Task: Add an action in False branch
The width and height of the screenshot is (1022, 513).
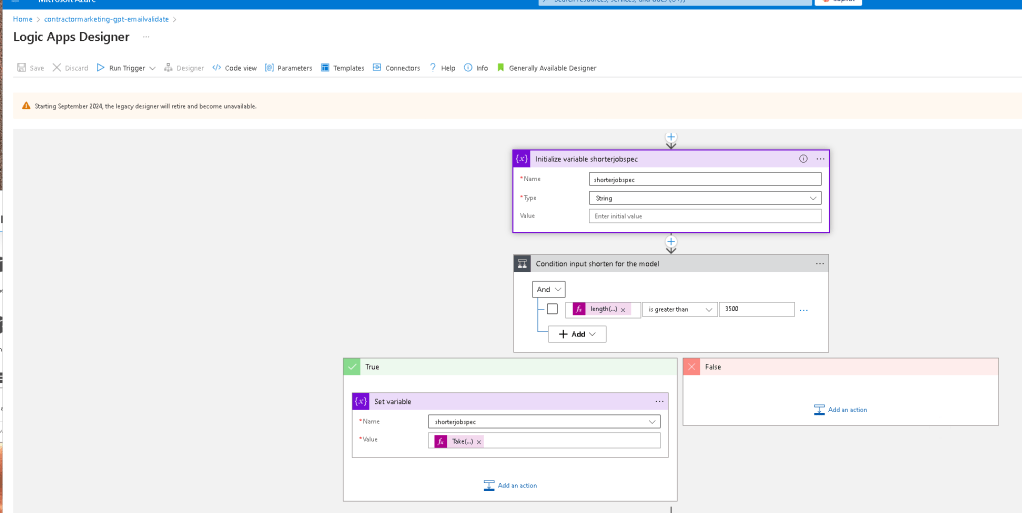Action: [x=841, y=410]
